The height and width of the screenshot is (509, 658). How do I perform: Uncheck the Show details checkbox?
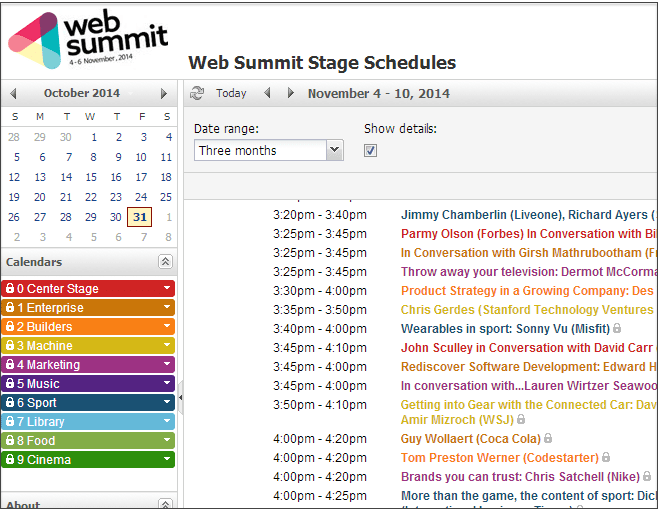coord(370,150)
